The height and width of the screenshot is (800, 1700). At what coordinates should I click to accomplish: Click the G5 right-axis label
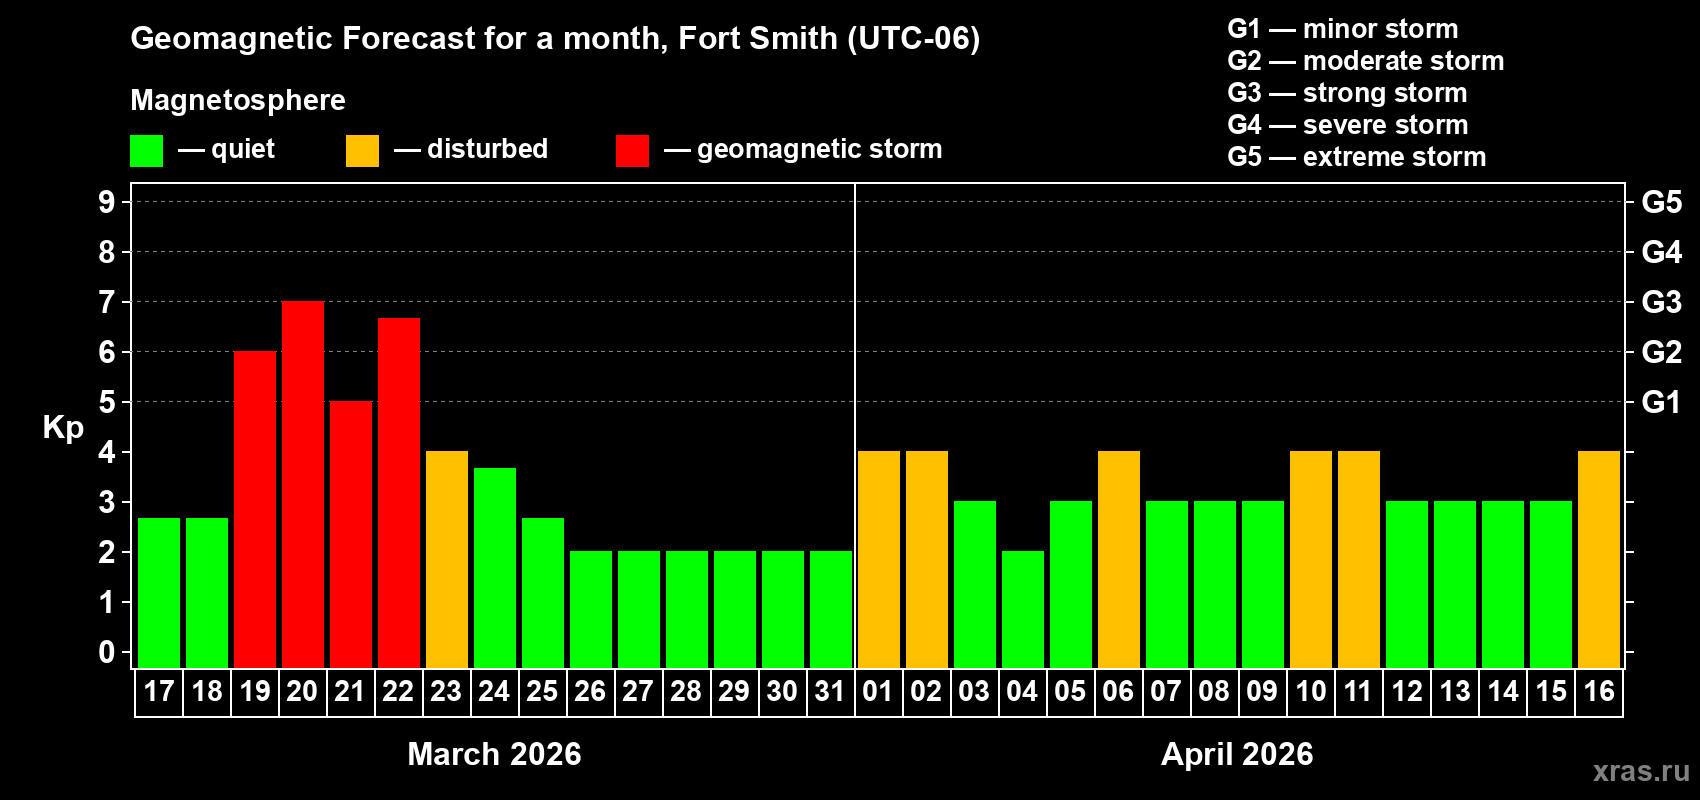point(1662,202)
